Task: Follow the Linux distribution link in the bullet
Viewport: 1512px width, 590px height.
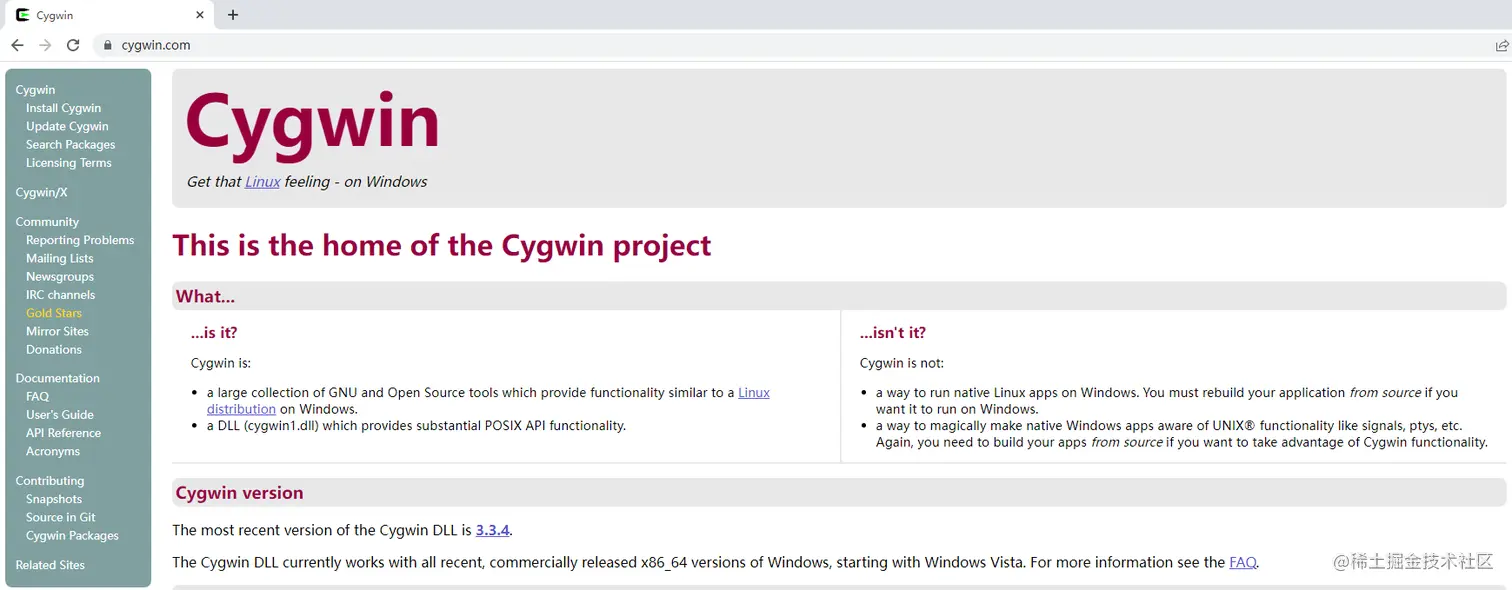Action: click(489, 401)
